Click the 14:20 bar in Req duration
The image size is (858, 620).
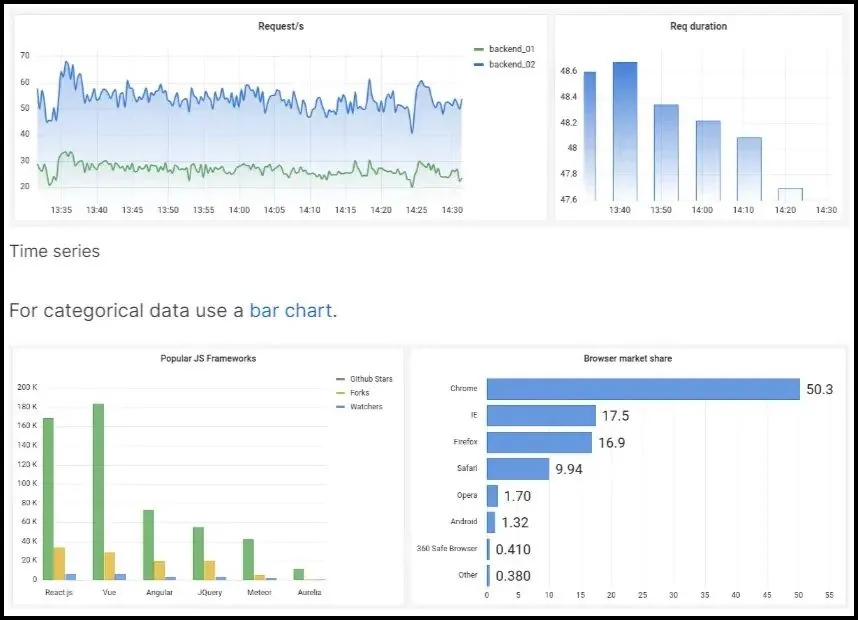[x=791, y=194]
